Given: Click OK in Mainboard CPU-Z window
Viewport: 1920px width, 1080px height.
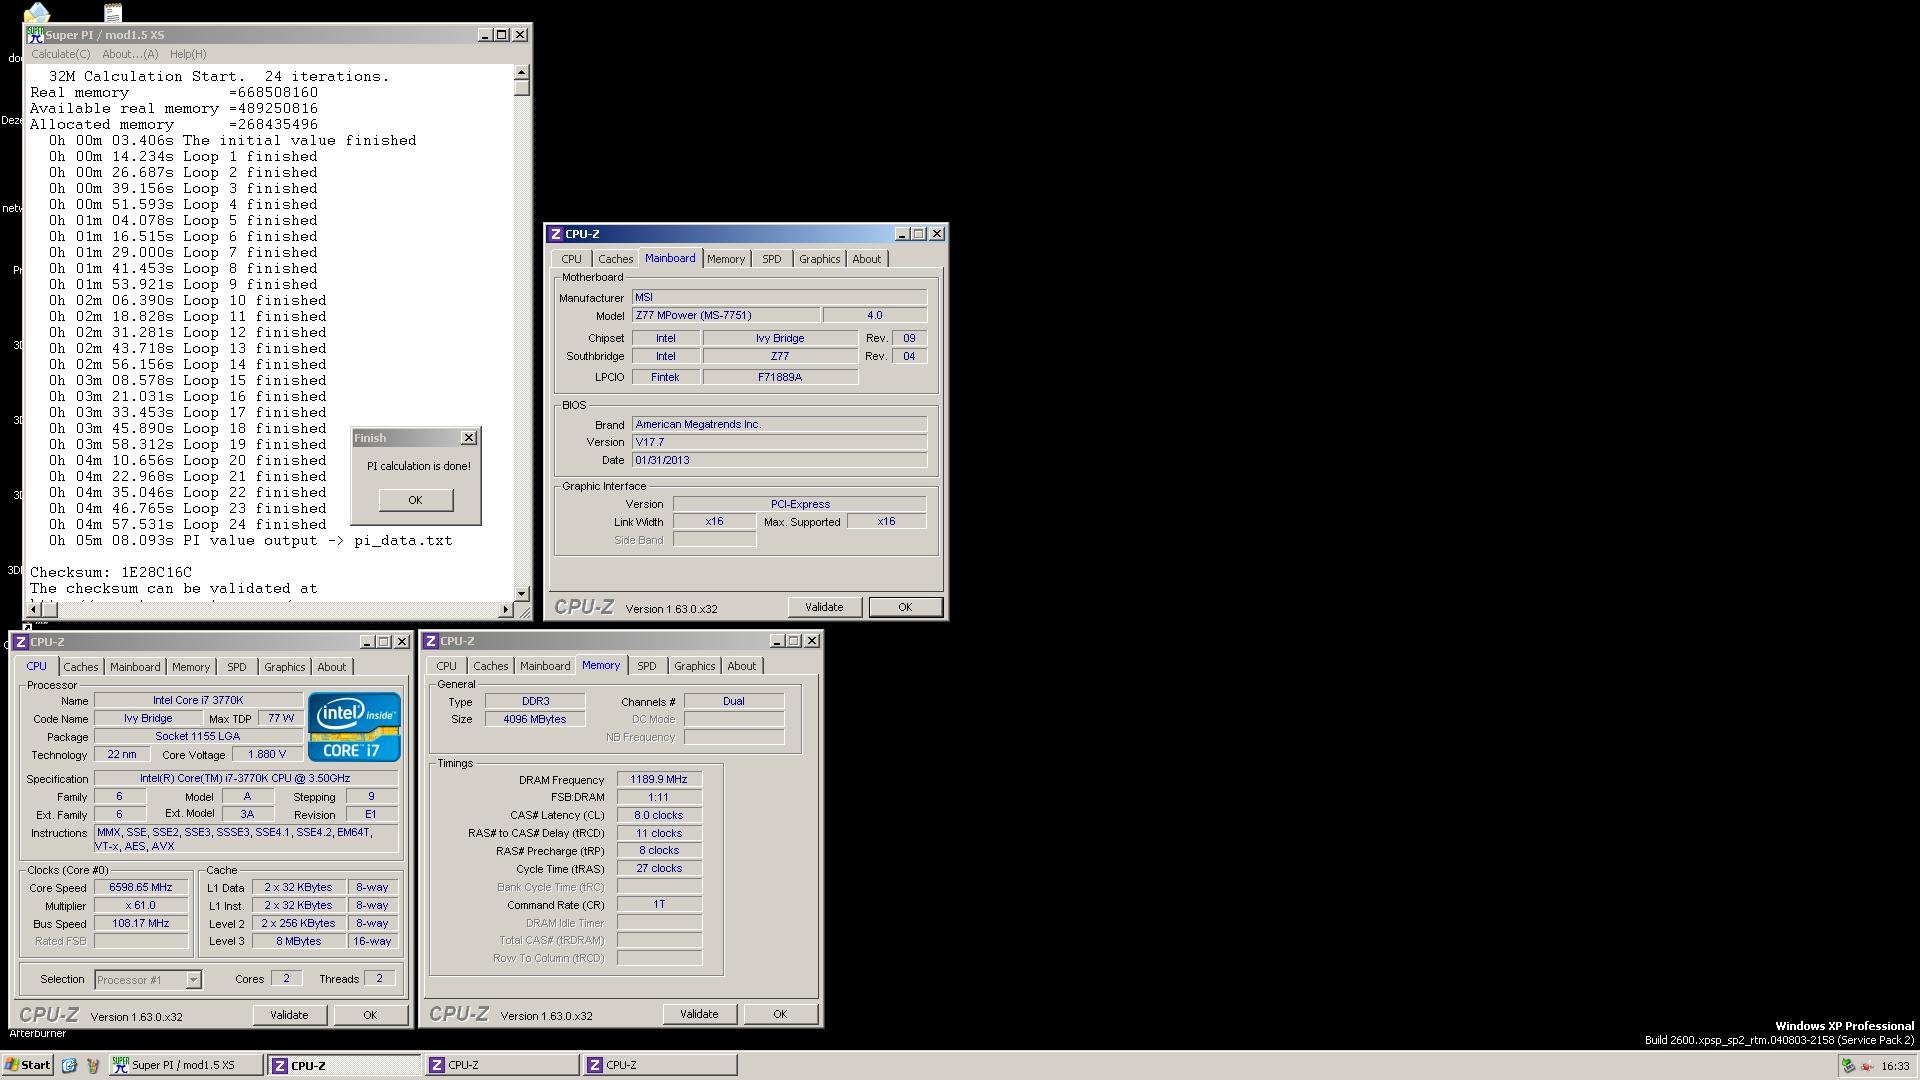Looking at the screenshot, I should tap(905, 607).
